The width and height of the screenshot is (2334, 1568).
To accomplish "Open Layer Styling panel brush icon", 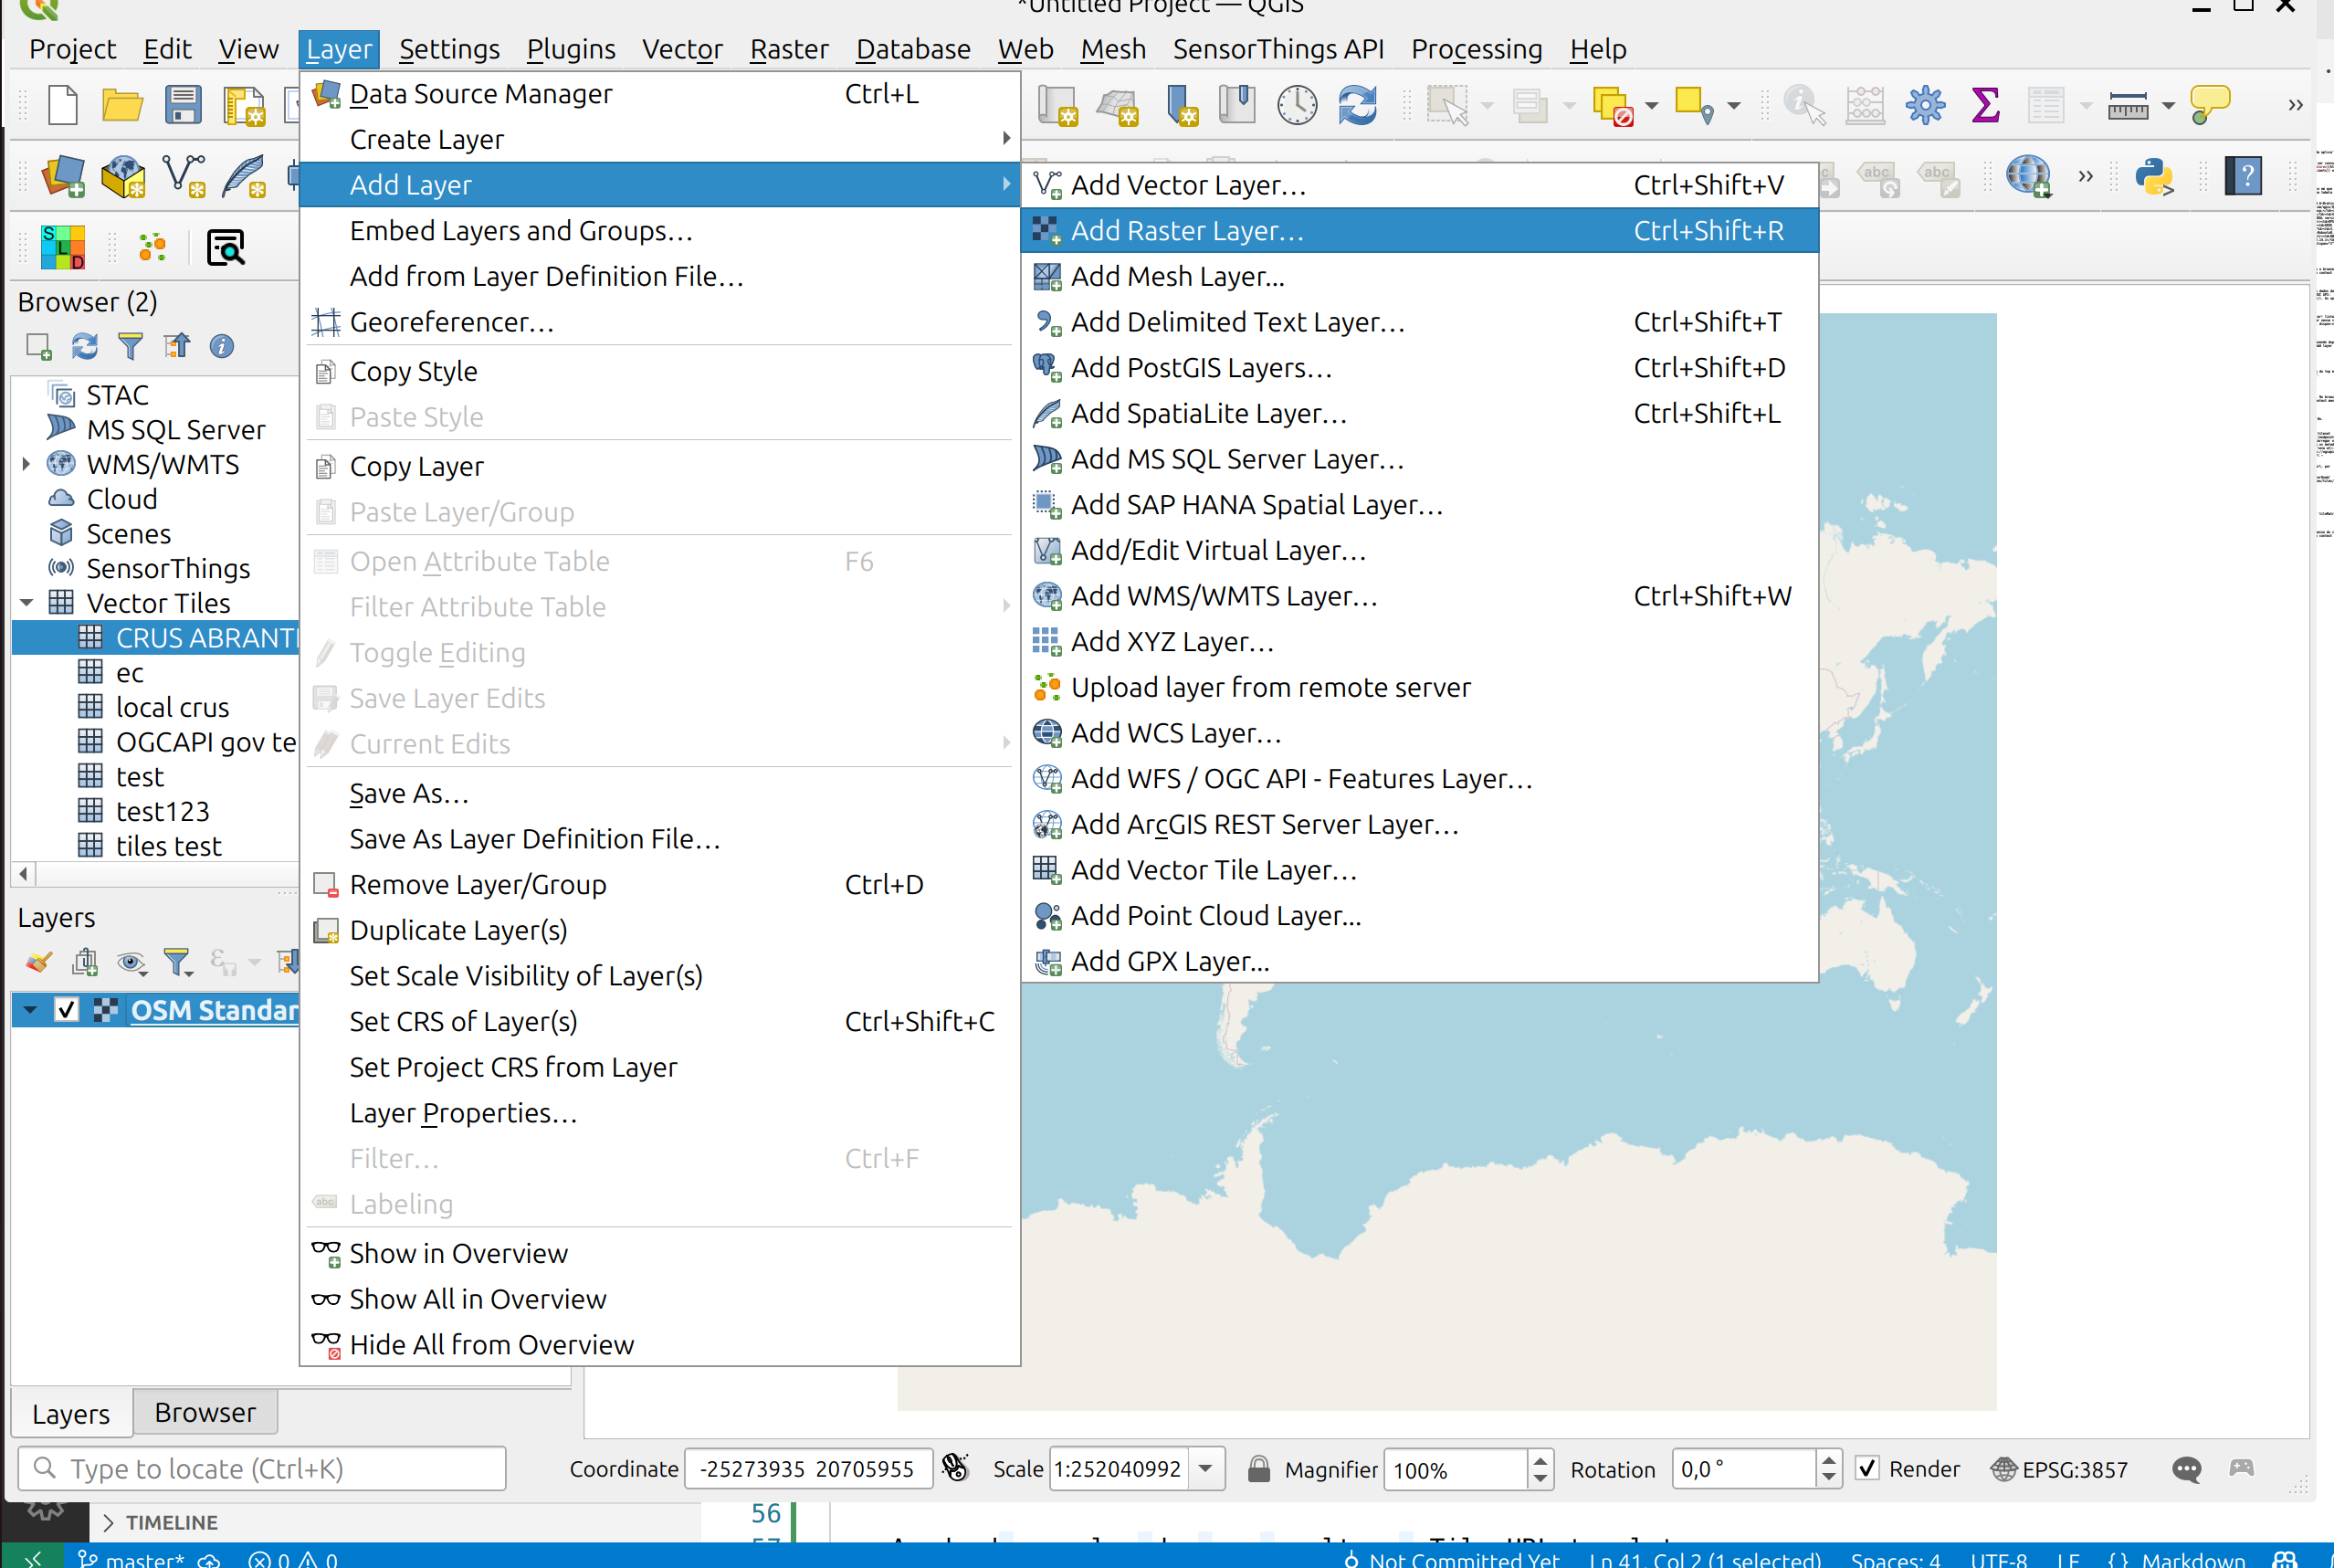I will pos(38,962).
